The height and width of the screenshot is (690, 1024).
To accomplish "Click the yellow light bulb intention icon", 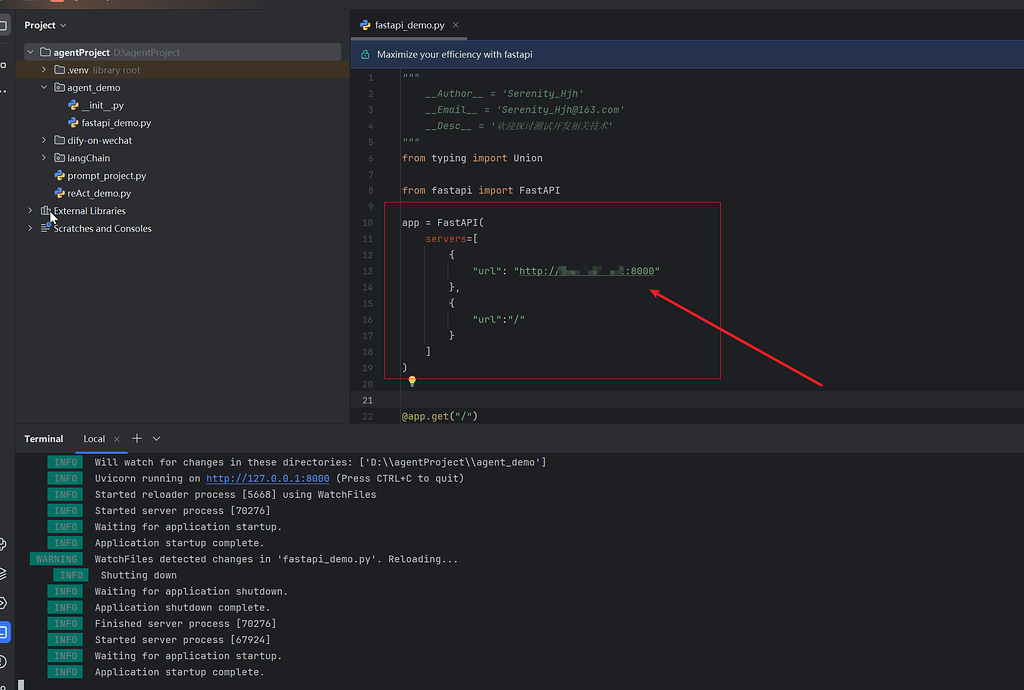I will coord(411,382).
